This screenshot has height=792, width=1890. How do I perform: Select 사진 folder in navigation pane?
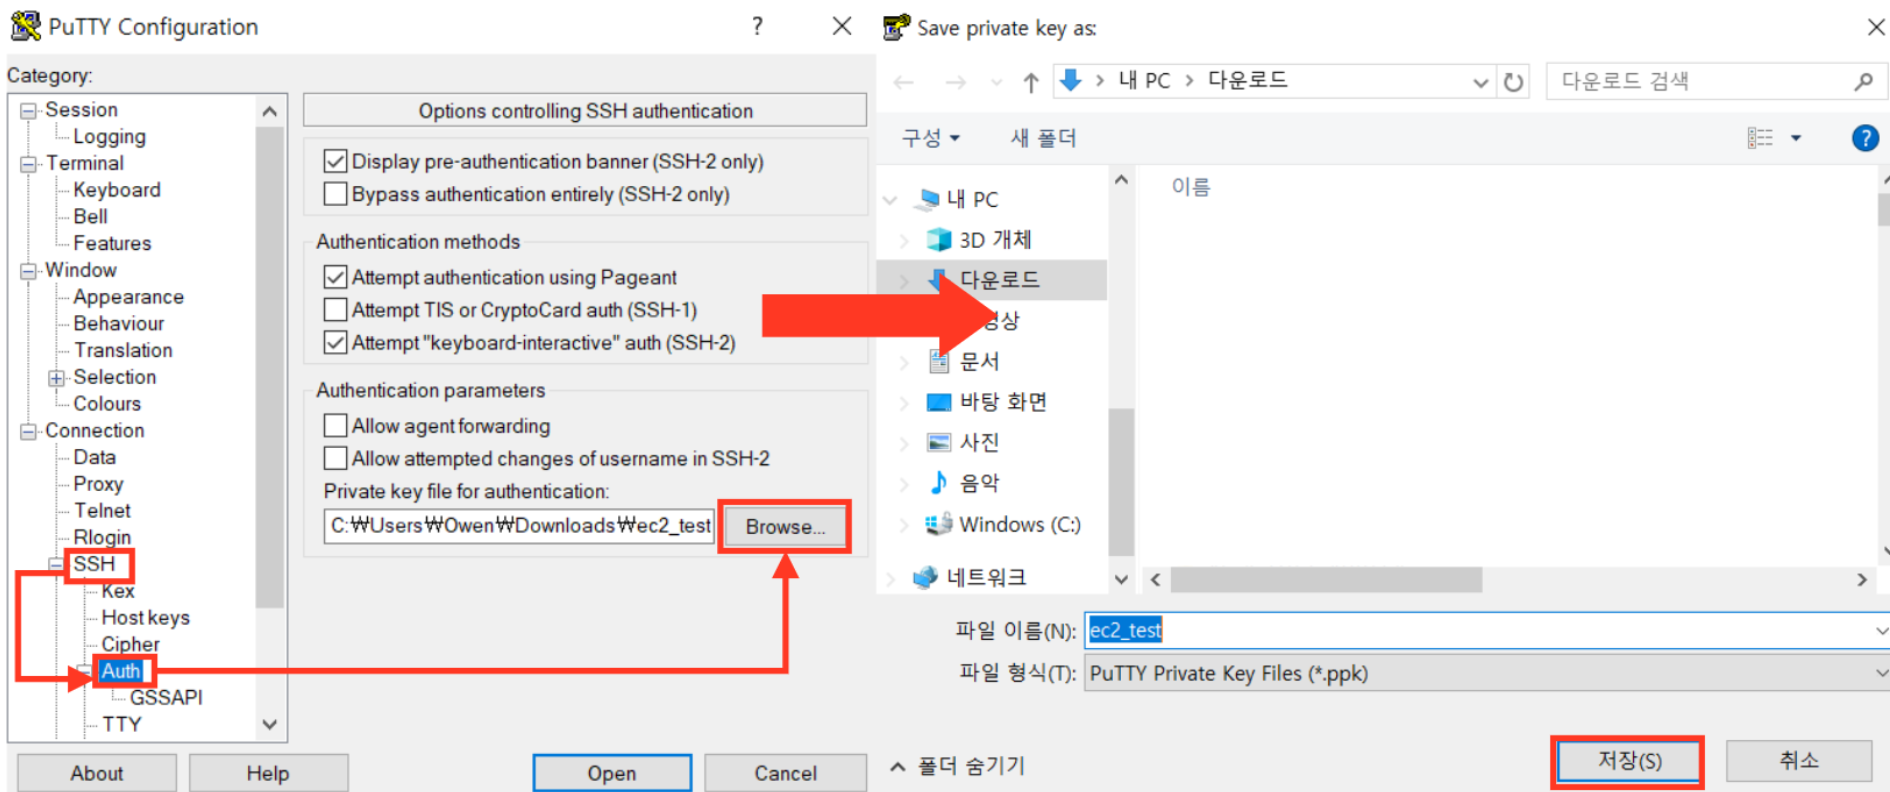pyautogui.click(x=963, y=442)
